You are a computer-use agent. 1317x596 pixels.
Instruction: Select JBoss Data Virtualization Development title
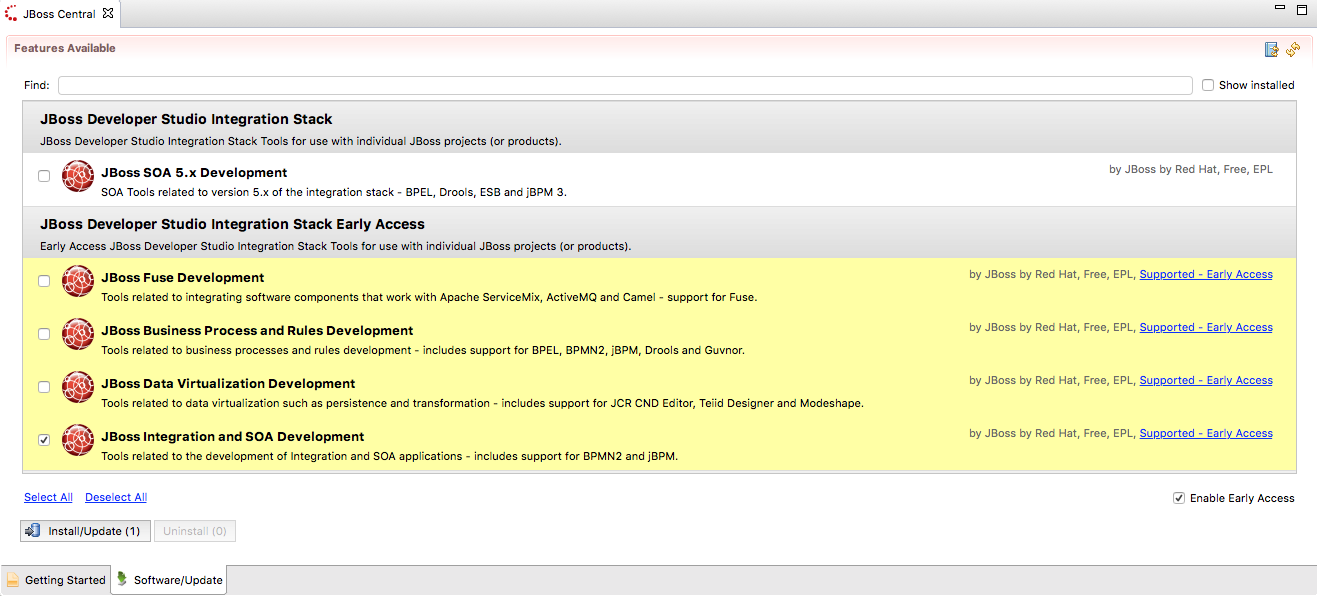coord(228,384)
